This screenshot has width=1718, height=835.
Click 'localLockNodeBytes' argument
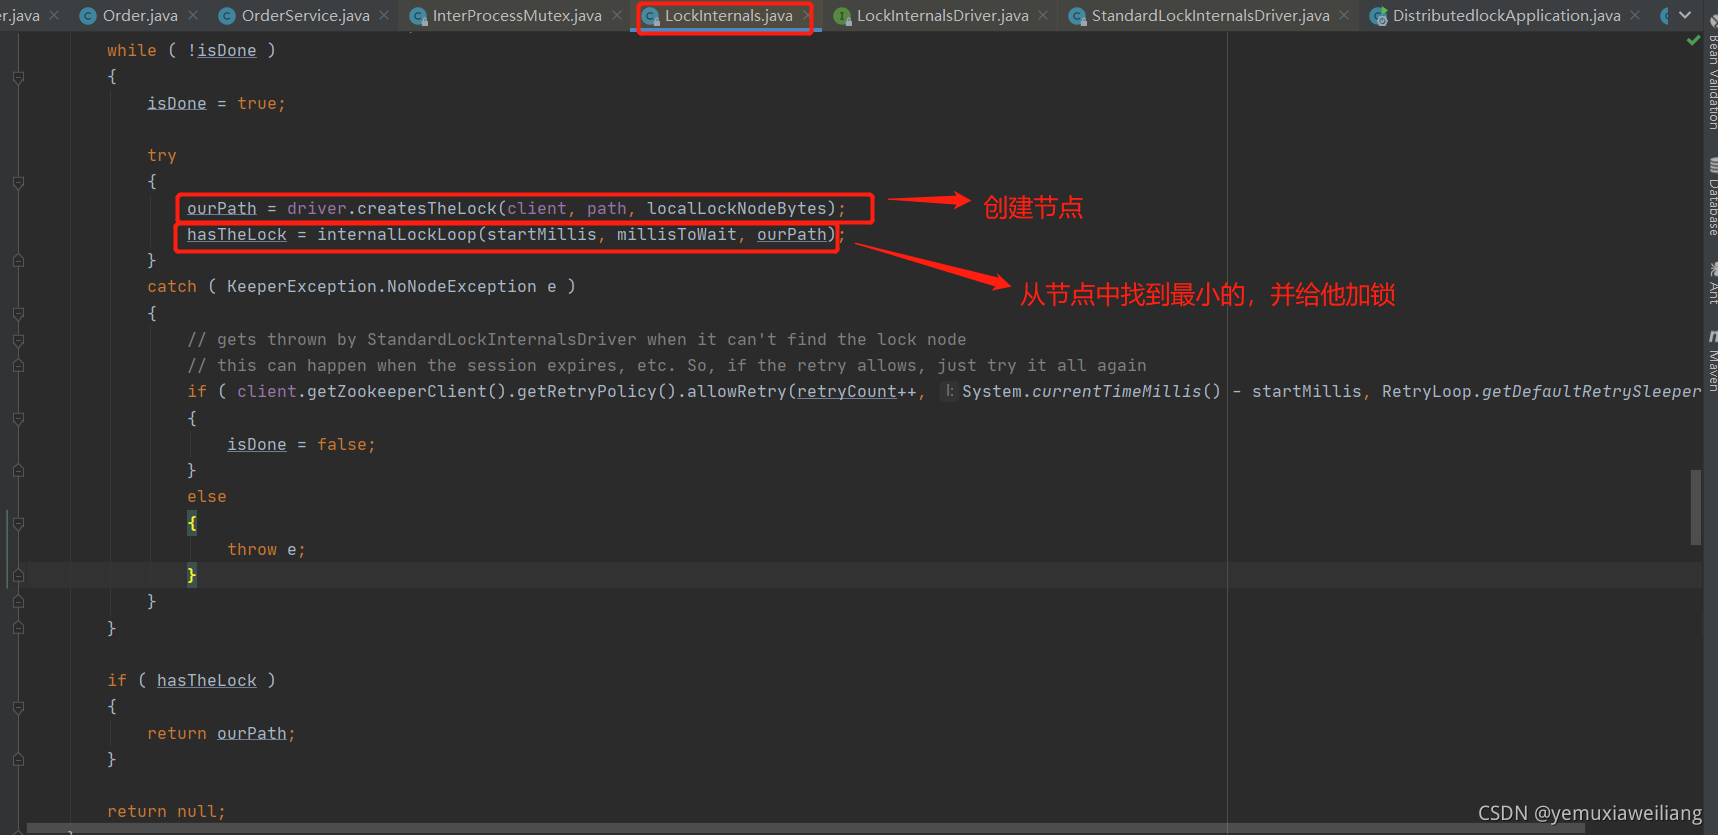[x=737, y=208]
